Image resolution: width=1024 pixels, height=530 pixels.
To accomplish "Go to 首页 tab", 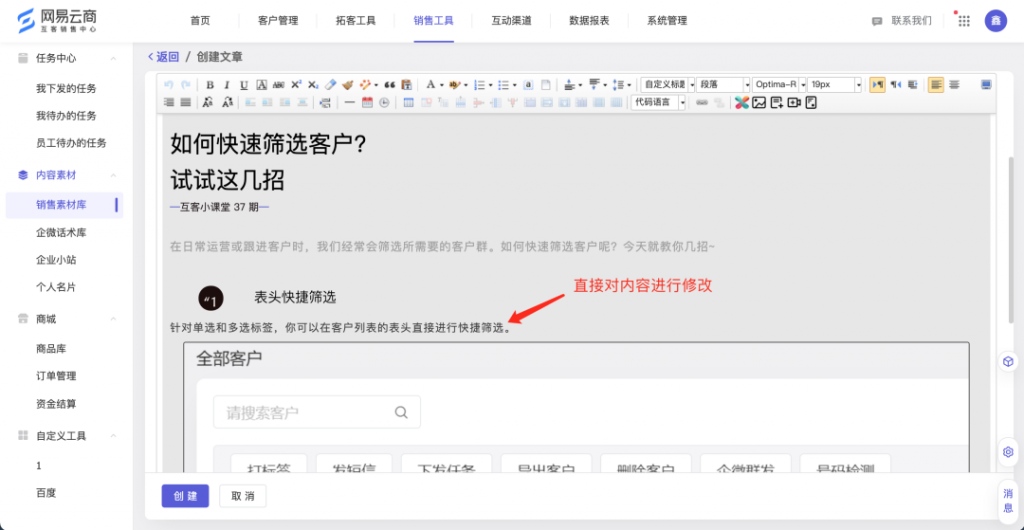I will click(x=200, y=21).
